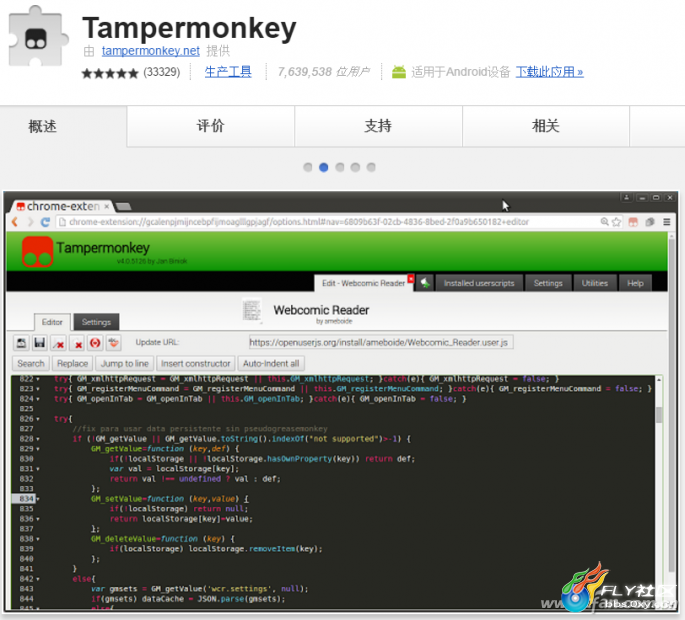
Task: Click the Tampermonkey puzzle-piece extension icon
Action: click(38, 37)
